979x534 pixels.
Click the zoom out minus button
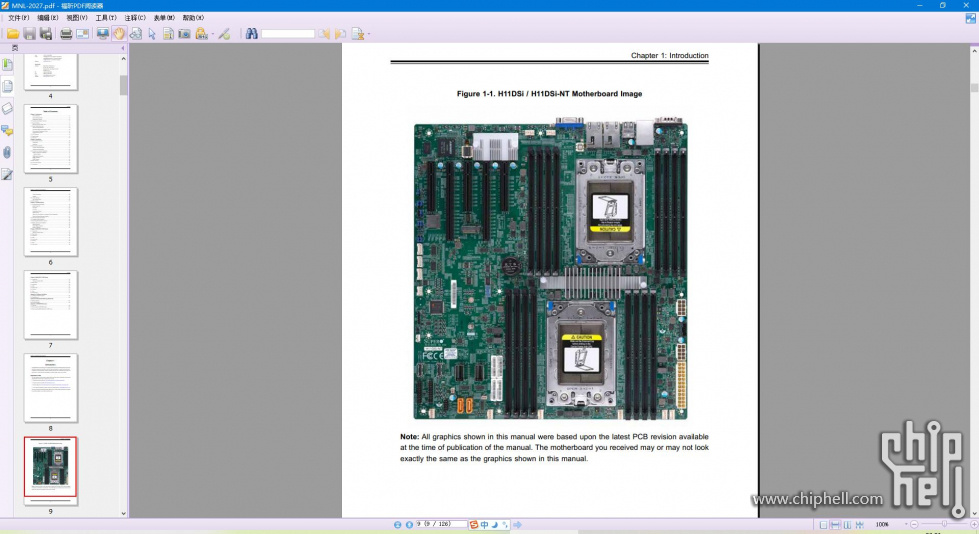(x=914, y=525)
